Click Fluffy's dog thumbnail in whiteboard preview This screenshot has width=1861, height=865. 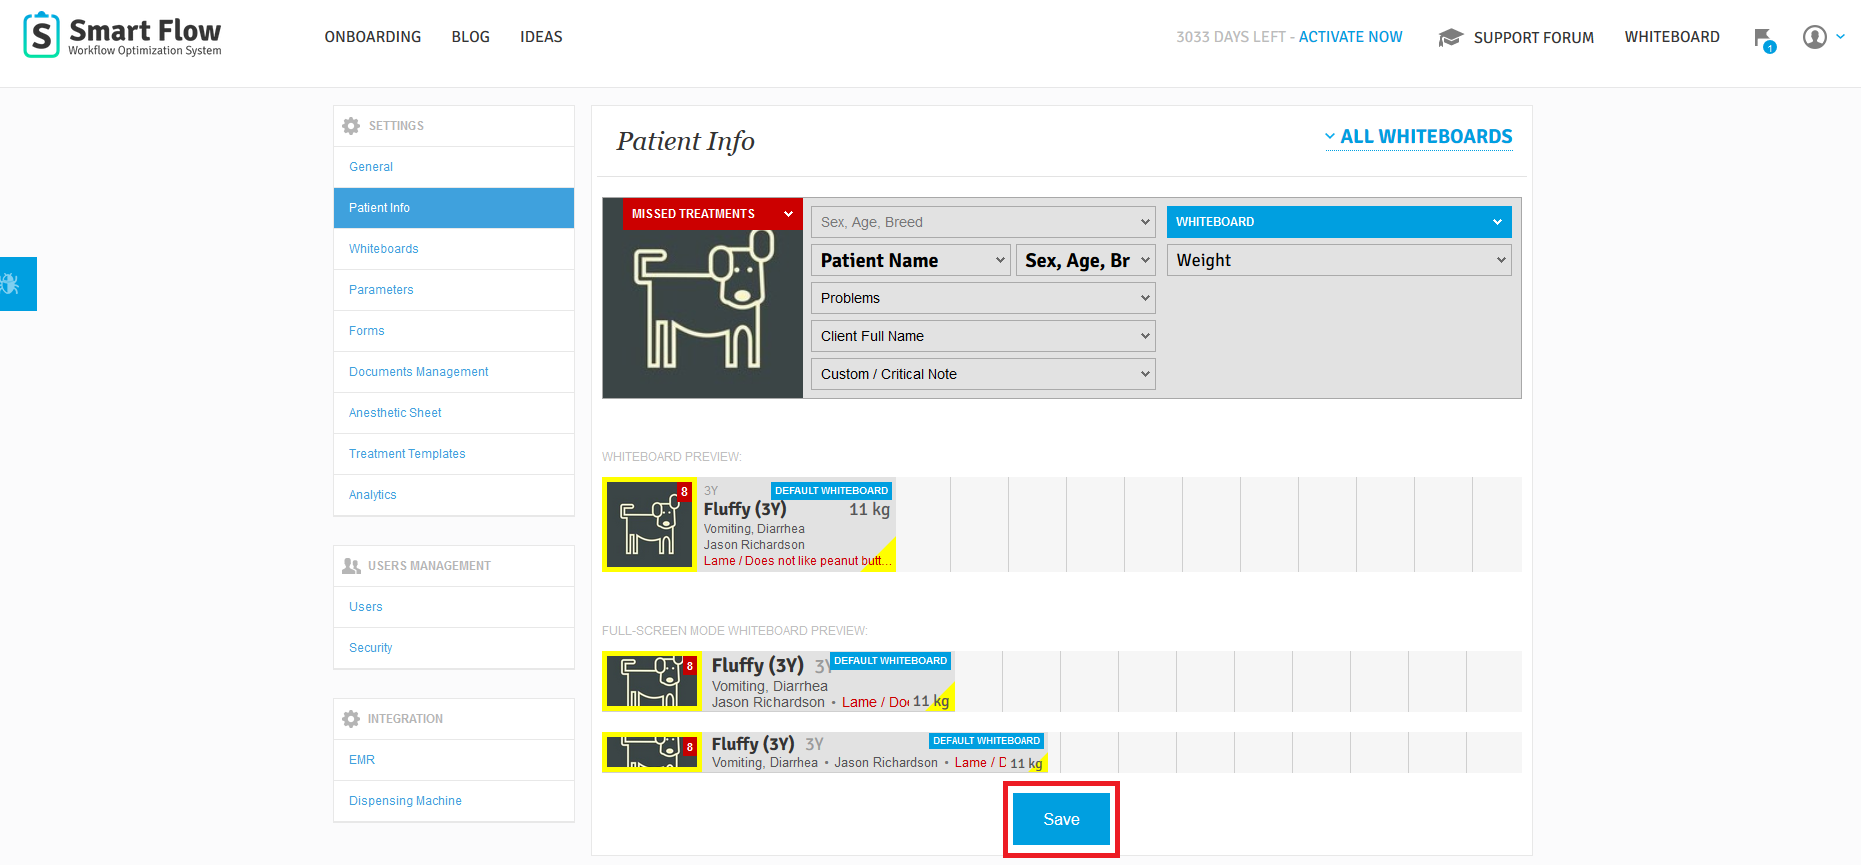(649, 525)
